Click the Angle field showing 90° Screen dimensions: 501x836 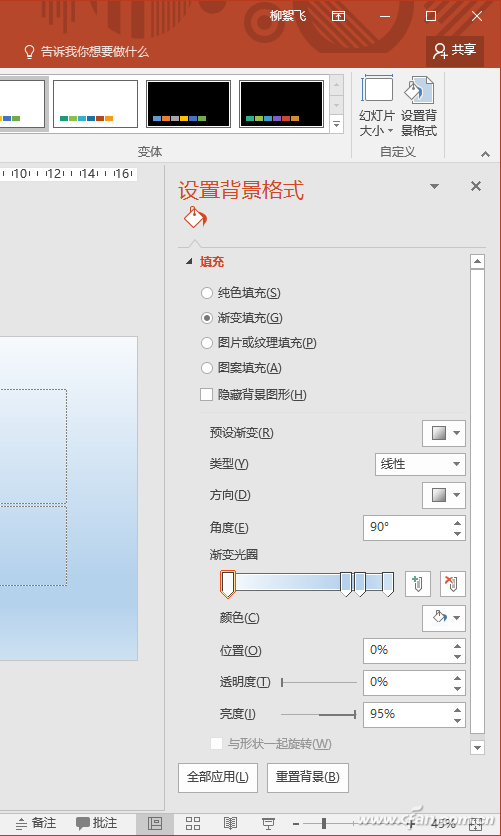coord(406,528)
